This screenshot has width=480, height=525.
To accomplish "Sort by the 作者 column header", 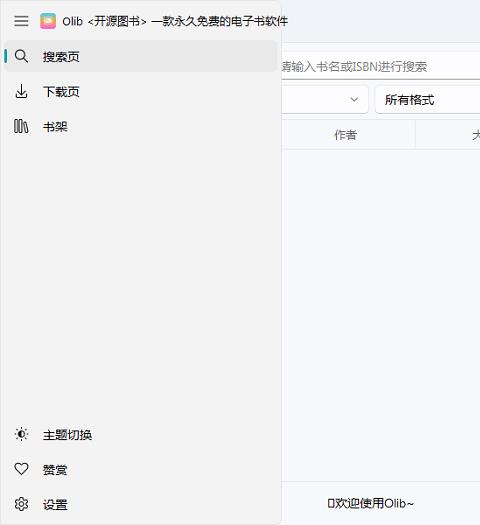I will [x=346, y=135].
